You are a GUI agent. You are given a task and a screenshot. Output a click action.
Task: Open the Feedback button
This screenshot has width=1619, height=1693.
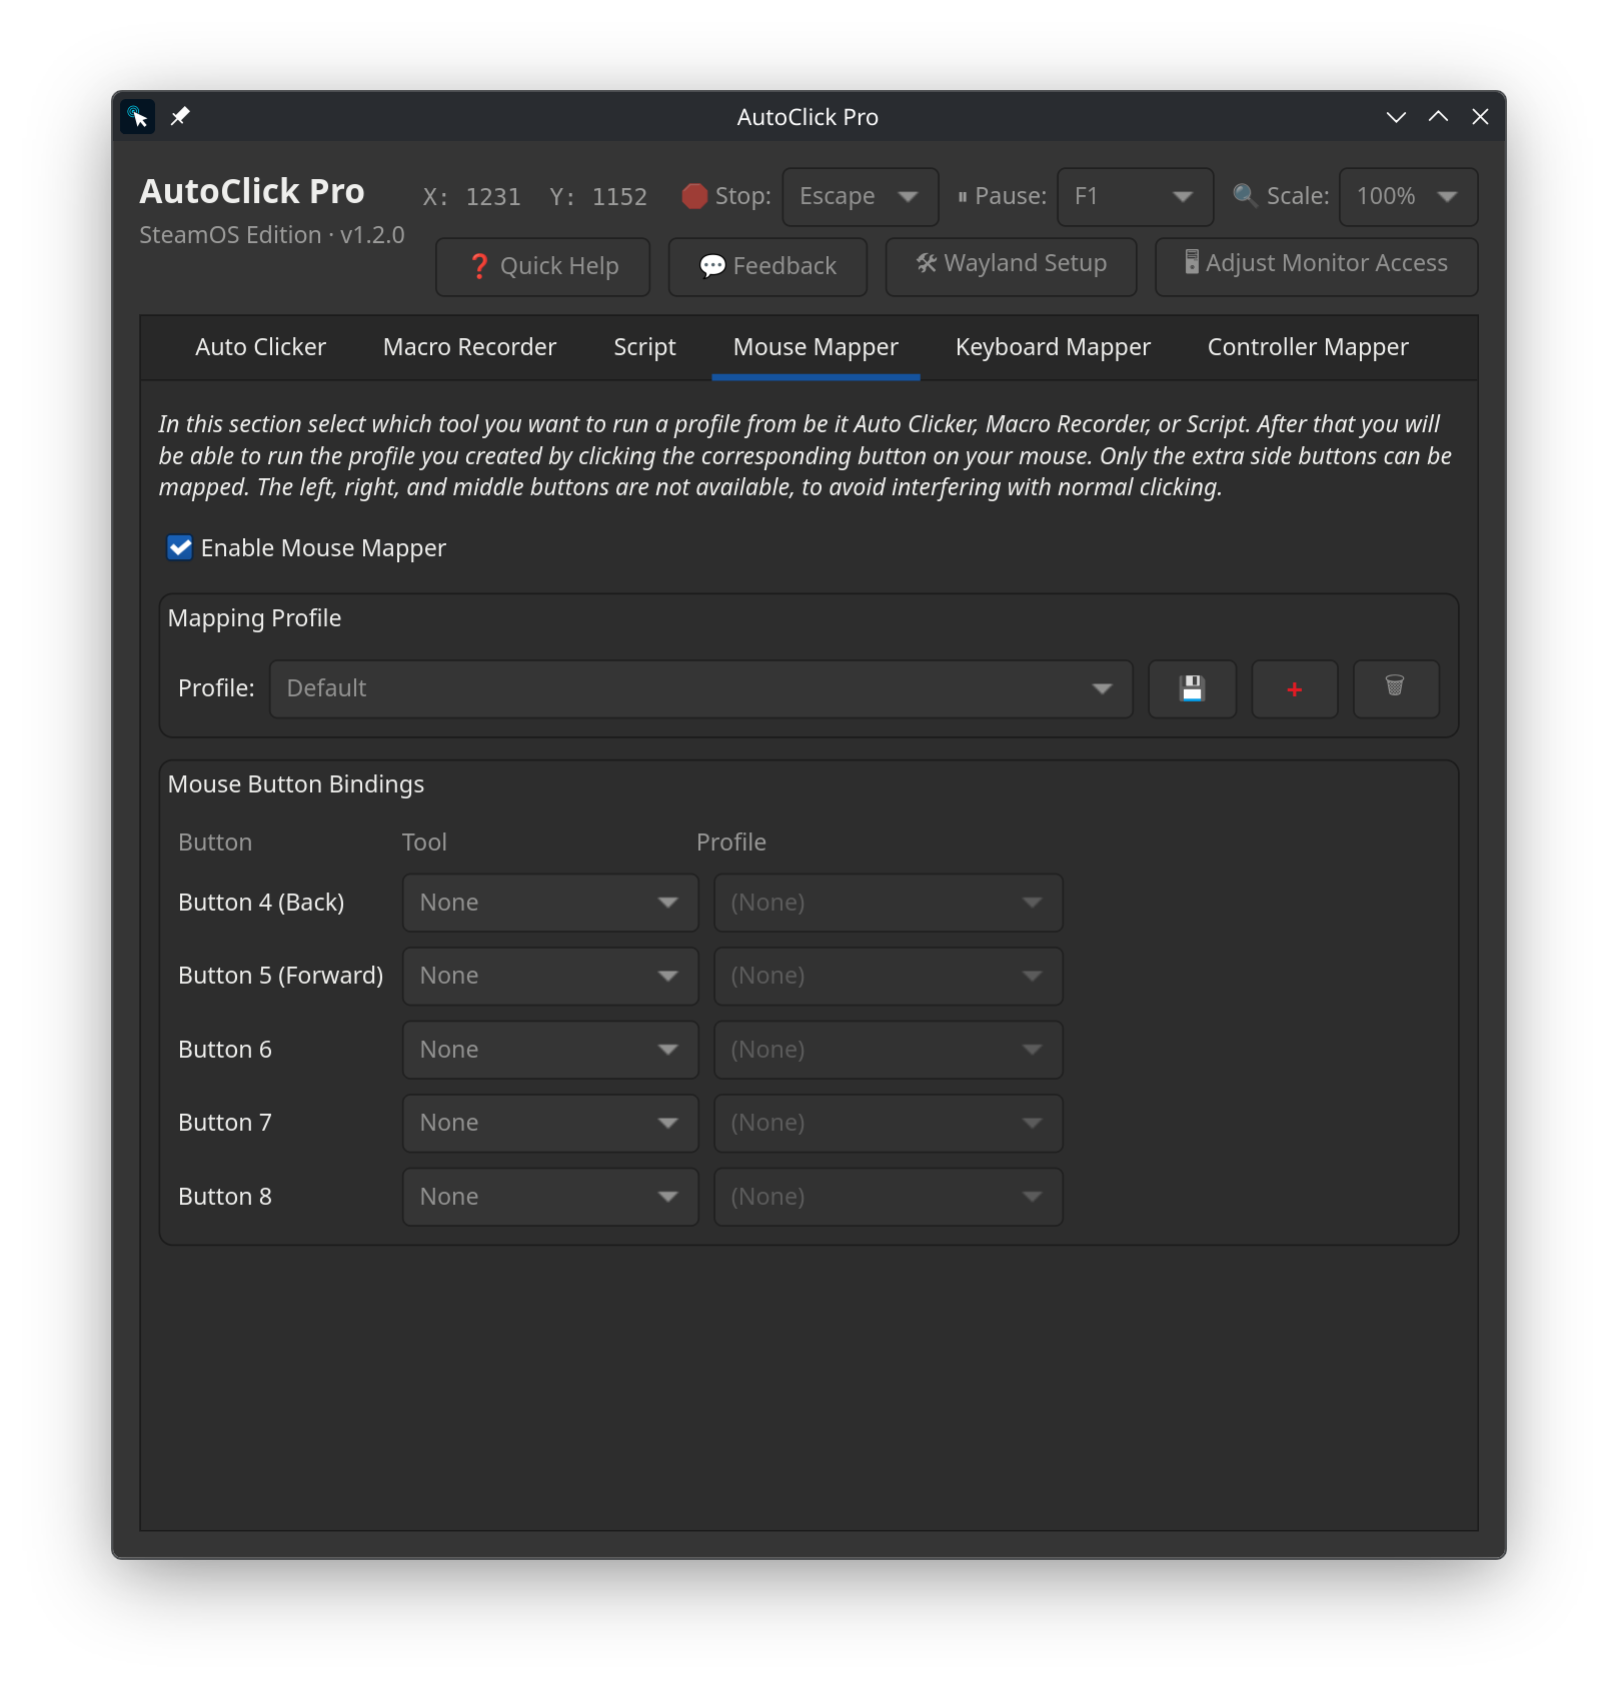click(x=767, y=267)
